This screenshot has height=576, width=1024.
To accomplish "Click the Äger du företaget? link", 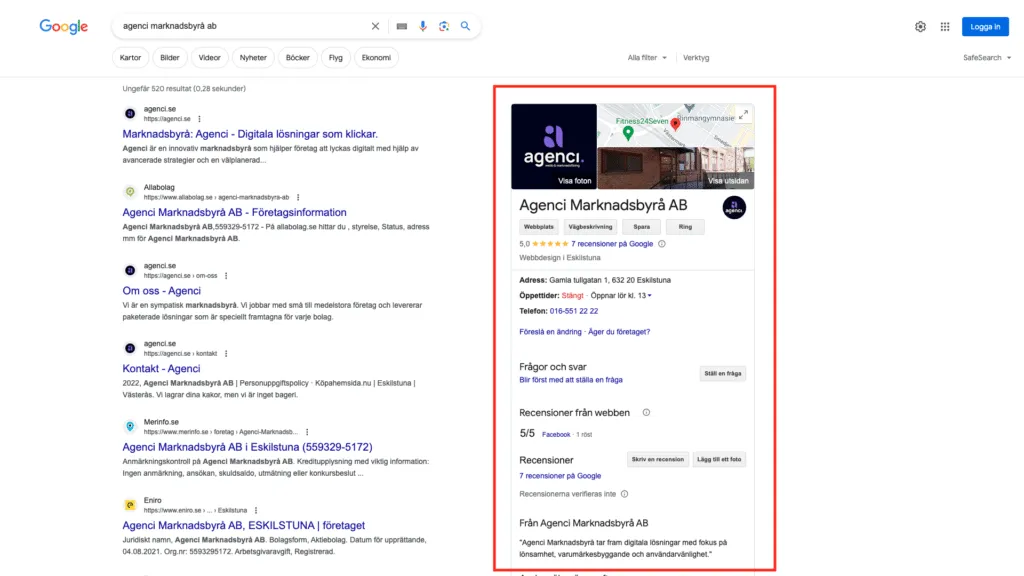I will (x=619, y=332).
